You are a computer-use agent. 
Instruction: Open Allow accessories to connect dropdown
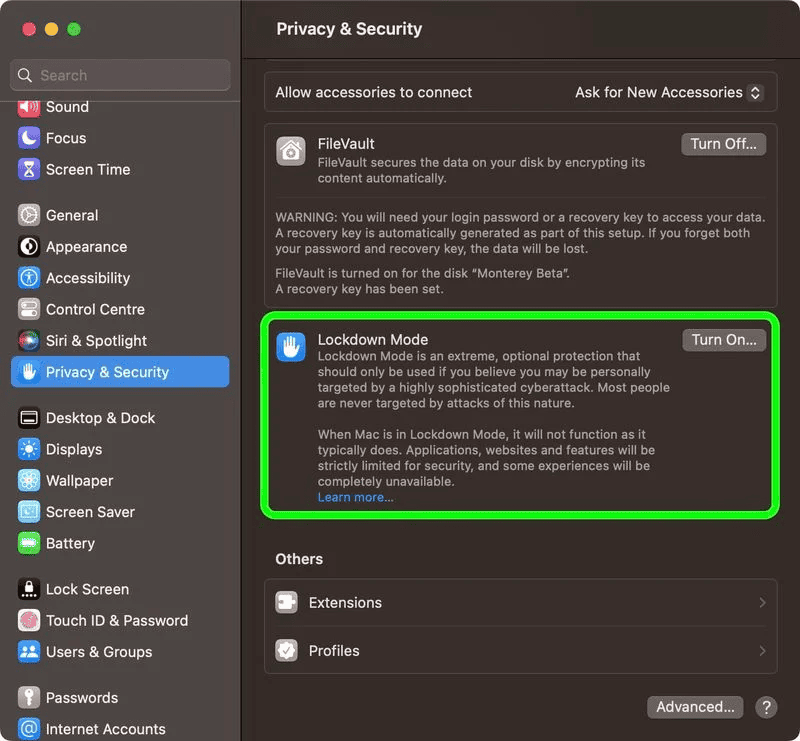(x=669, y=92)
